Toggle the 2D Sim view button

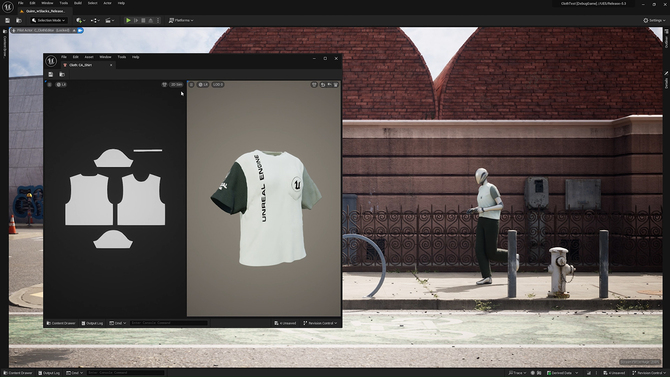[x=176, y=85]
